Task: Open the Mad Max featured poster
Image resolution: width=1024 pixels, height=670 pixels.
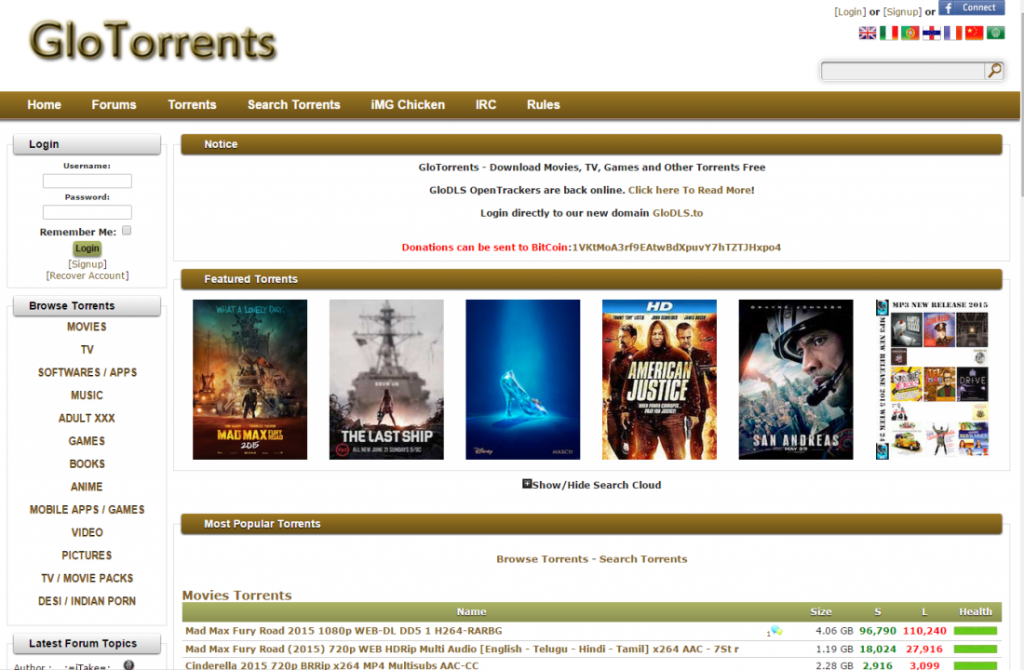Action: [x=250, y=379]
